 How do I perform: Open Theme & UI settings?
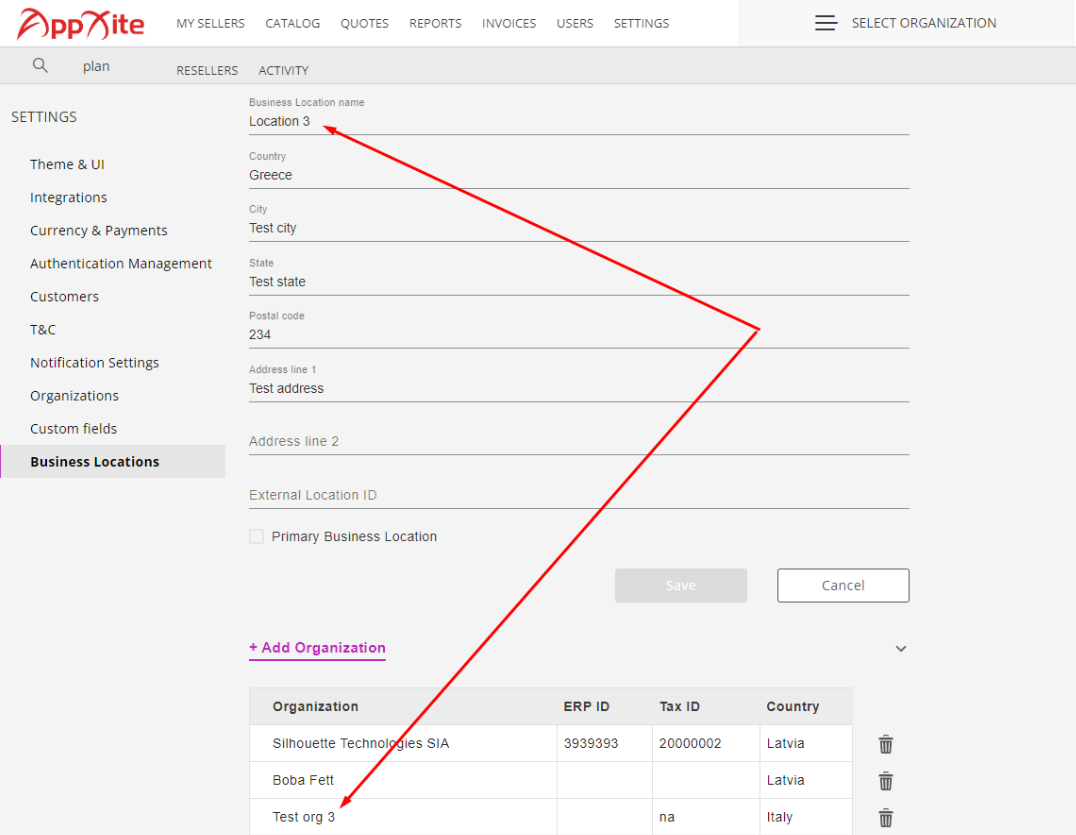point(67,165)
